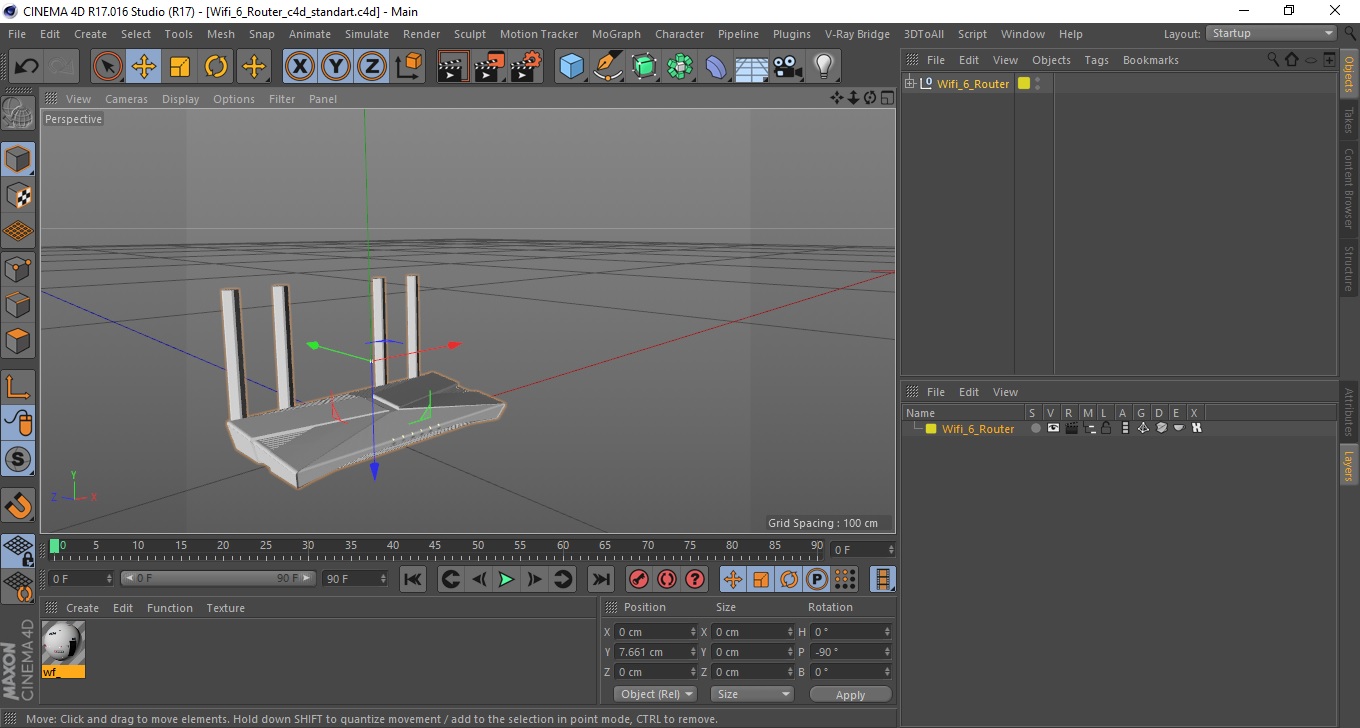This screenshot has width=1360, height=728.
Task: Activate the Move tool in top toolbar
Action: [x=144, y=67]
